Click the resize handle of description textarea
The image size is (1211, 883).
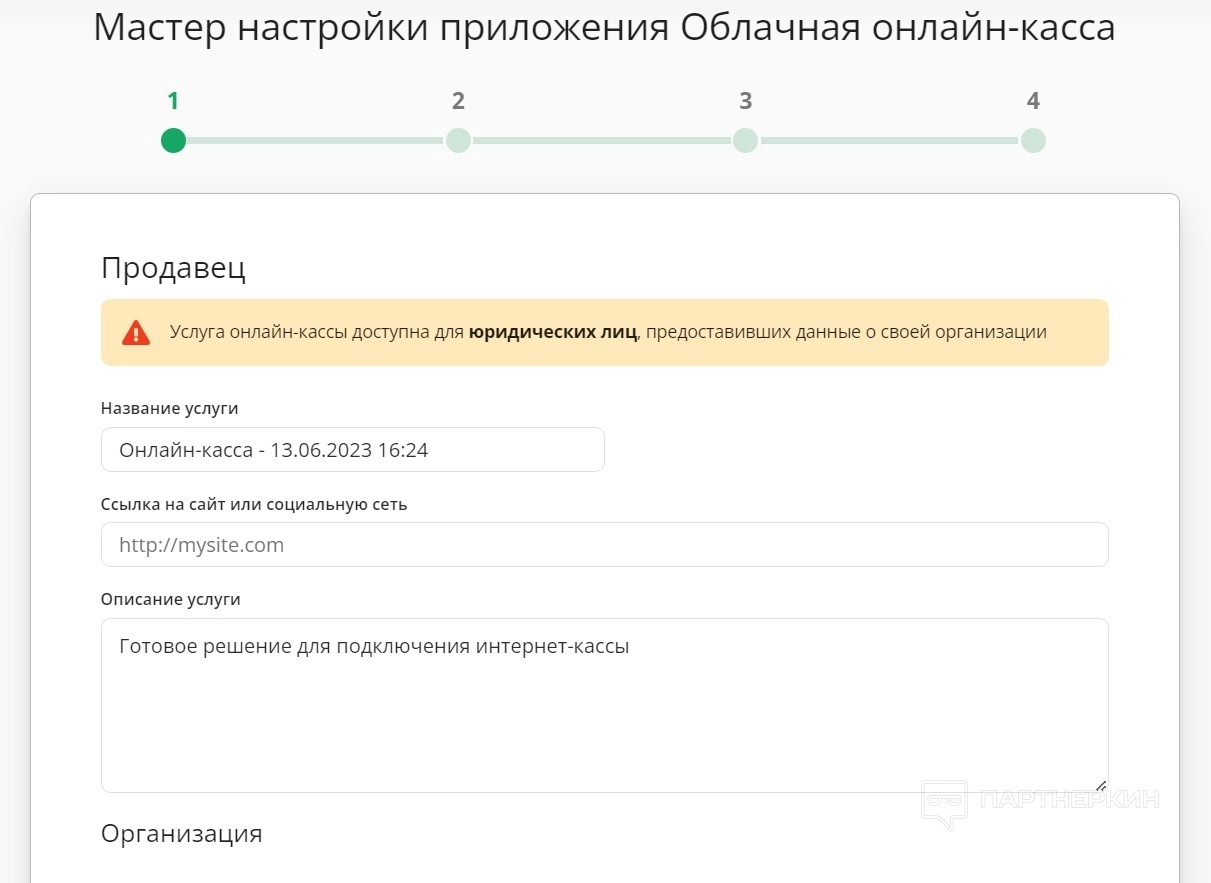[1100, 785]
